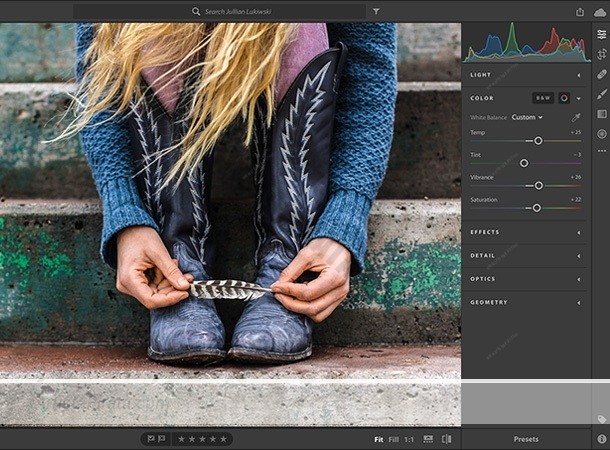Image resolution: width=610 pixels, height=450 pixels.
Task: Toggle the show original compare view
Action: [446, 439]
